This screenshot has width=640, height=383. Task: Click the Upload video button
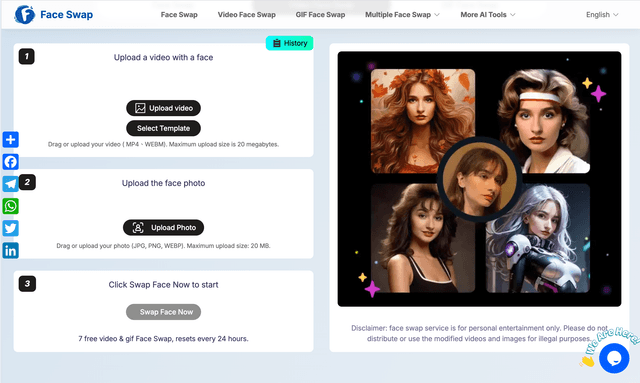(163, 108)
